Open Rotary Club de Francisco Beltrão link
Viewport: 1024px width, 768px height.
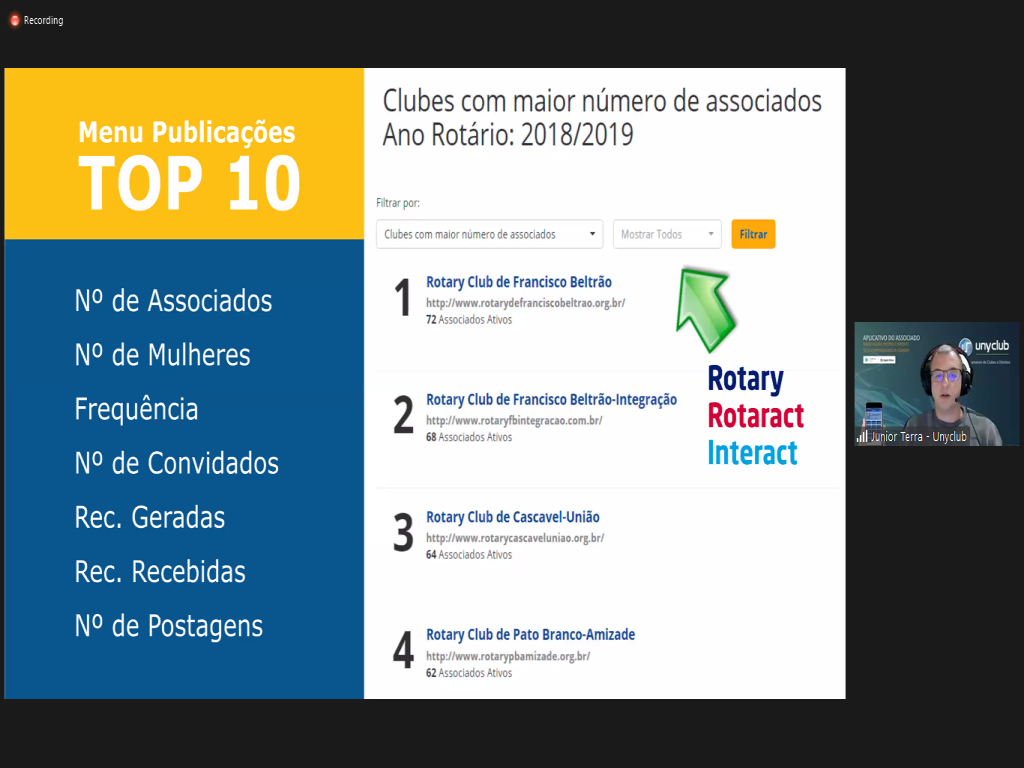point(518,282)
